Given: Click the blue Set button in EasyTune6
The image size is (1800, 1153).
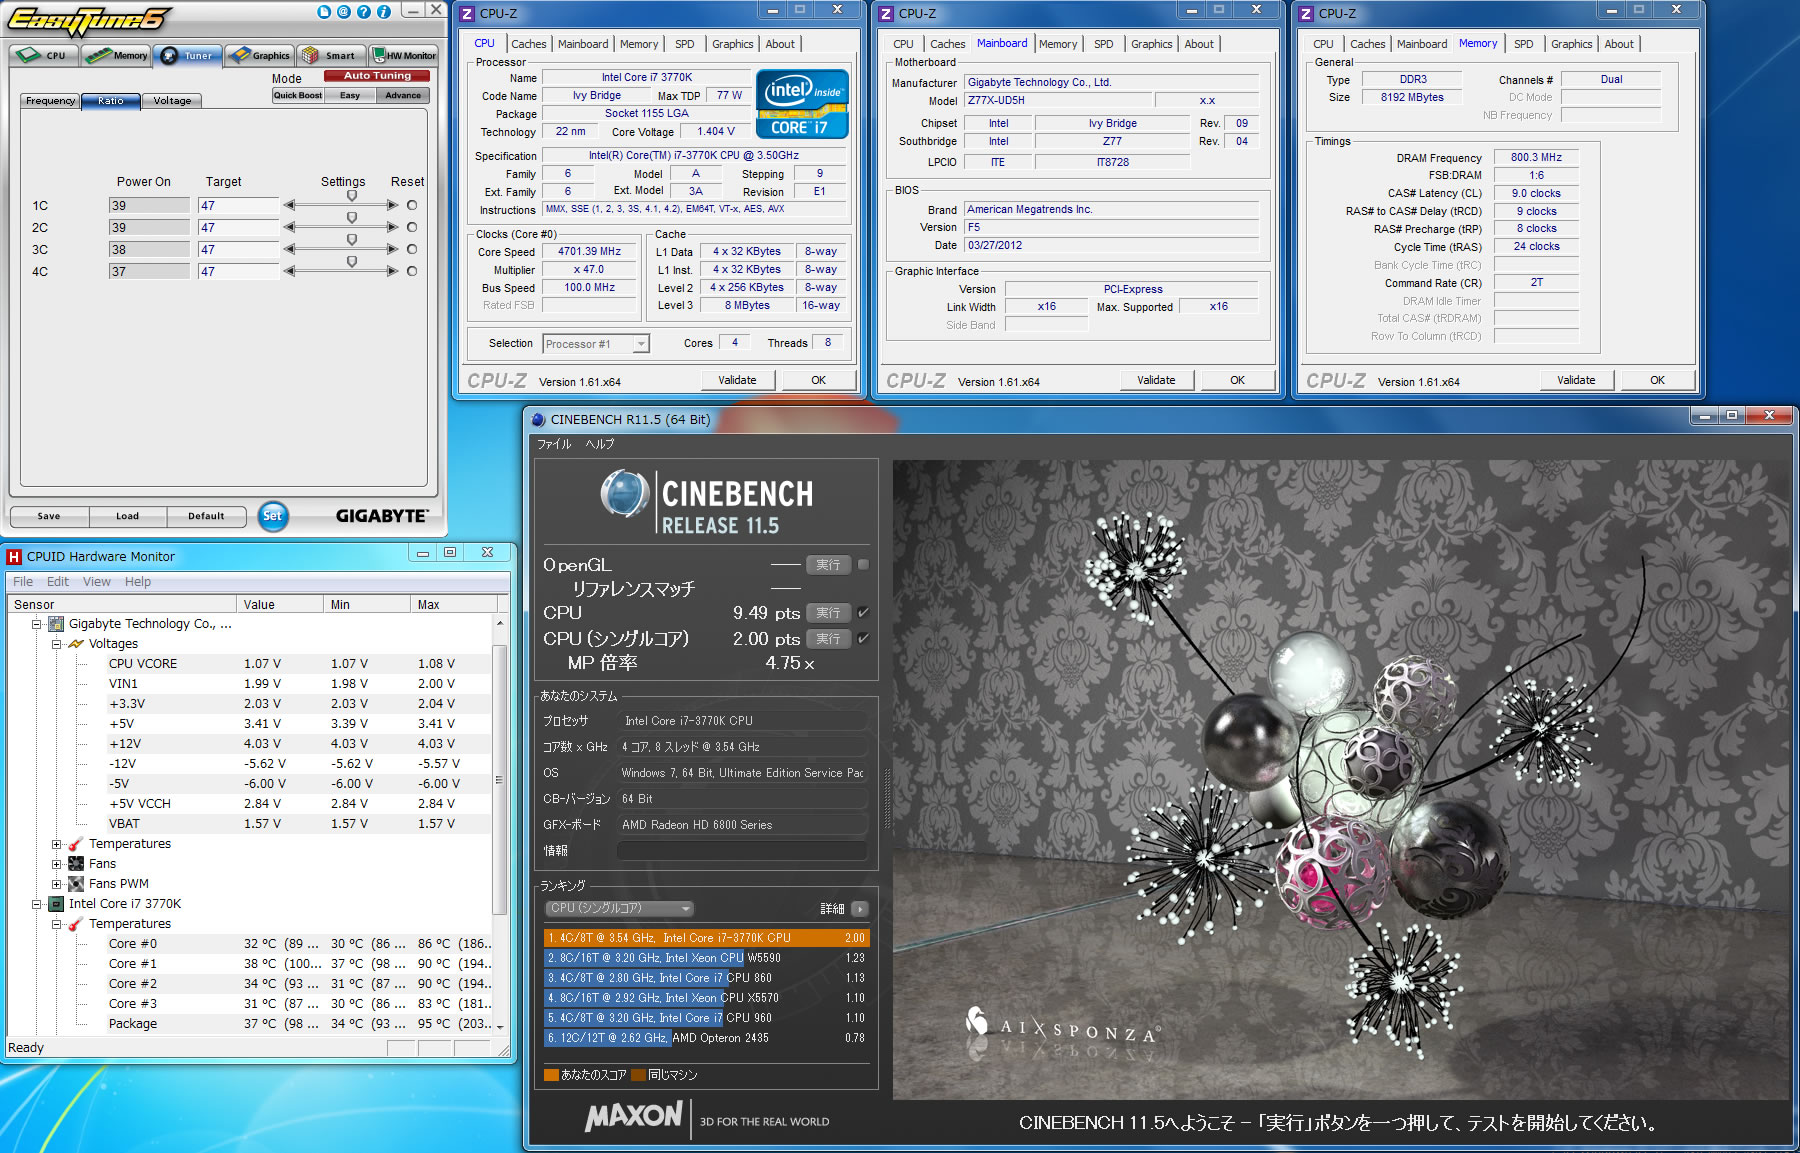Looking at the screenshot, I should (273, 516).
